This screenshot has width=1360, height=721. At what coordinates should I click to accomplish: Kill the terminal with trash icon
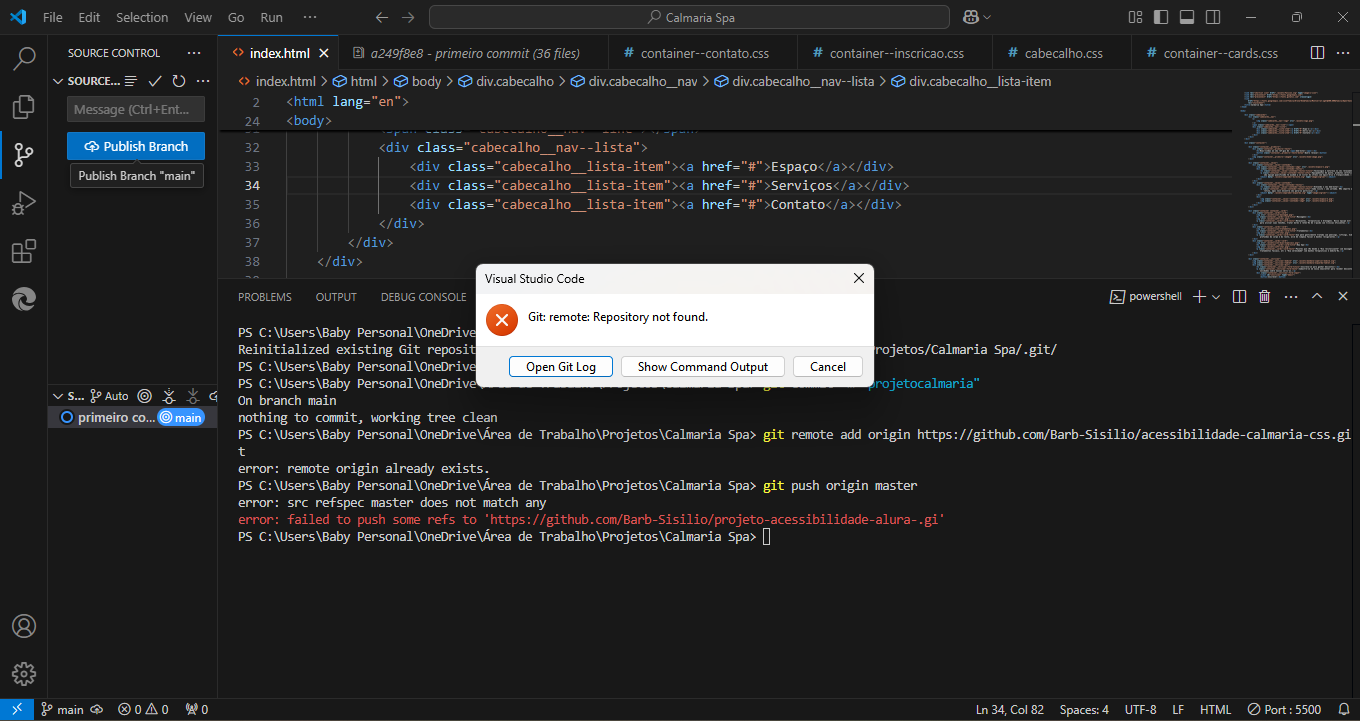(x=1264, y=297)
